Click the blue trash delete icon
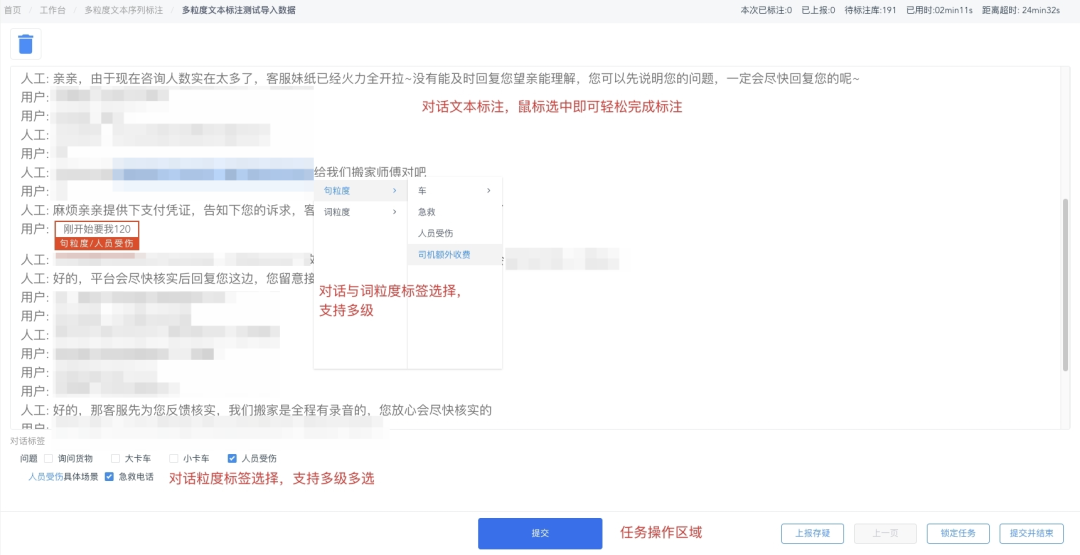The image size is (1080, 555). point(25,44)
